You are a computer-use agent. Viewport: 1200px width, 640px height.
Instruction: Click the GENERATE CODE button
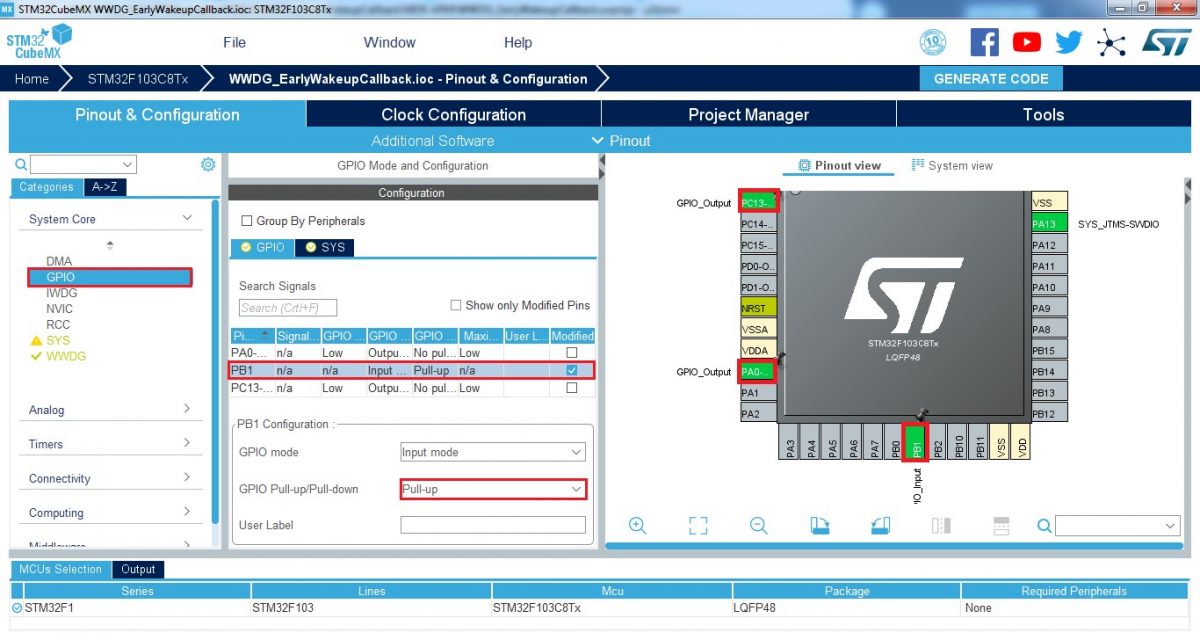coord(991,78)
